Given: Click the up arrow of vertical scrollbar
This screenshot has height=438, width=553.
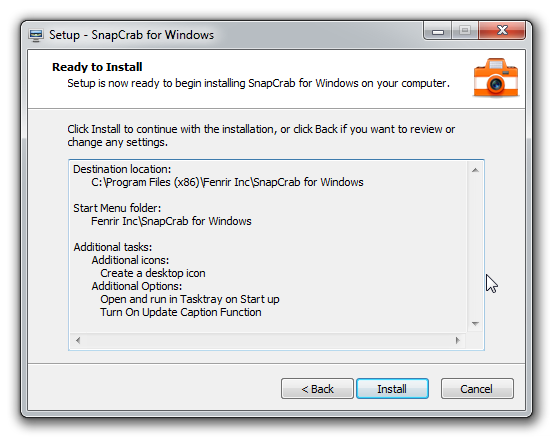Looking at the screenshot, I should pos(475,170).
